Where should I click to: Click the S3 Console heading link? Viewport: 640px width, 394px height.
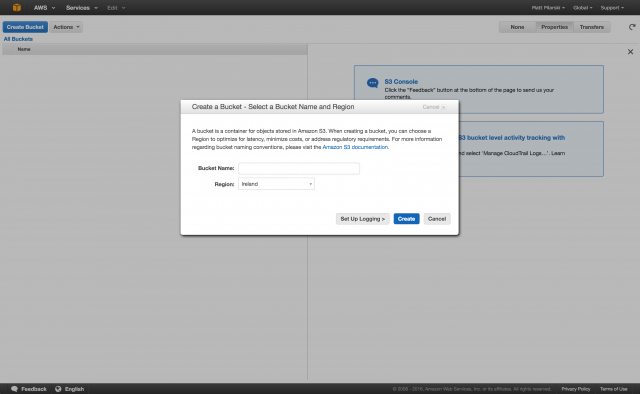pos(401,82)
